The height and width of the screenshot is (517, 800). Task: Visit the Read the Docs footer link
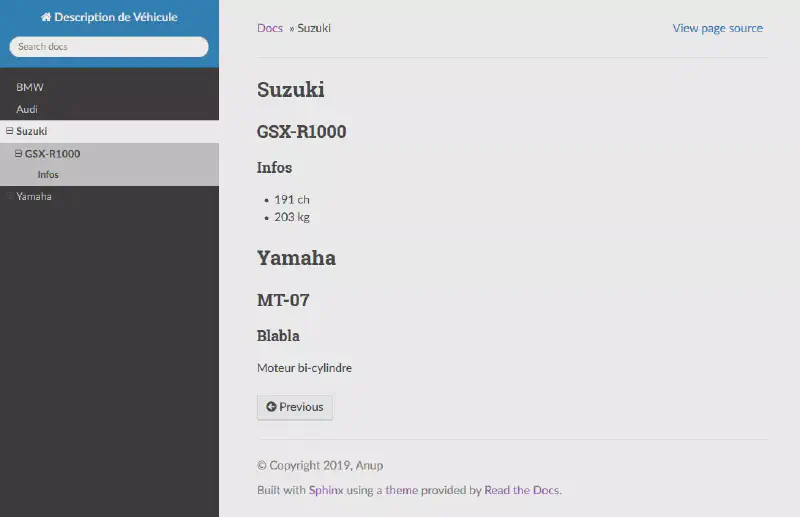point(521,490)
